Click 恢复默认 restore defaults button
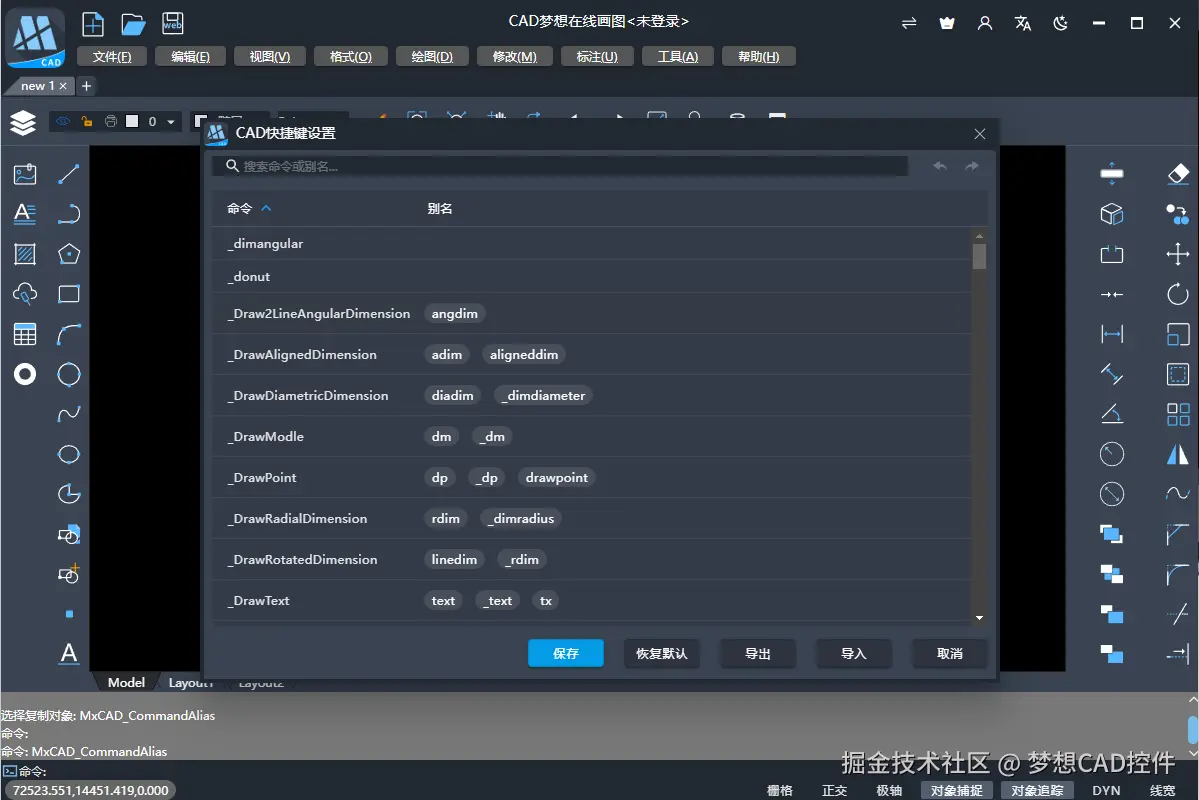This screenshot has width=1199, height=800. [x=661, y=653]
